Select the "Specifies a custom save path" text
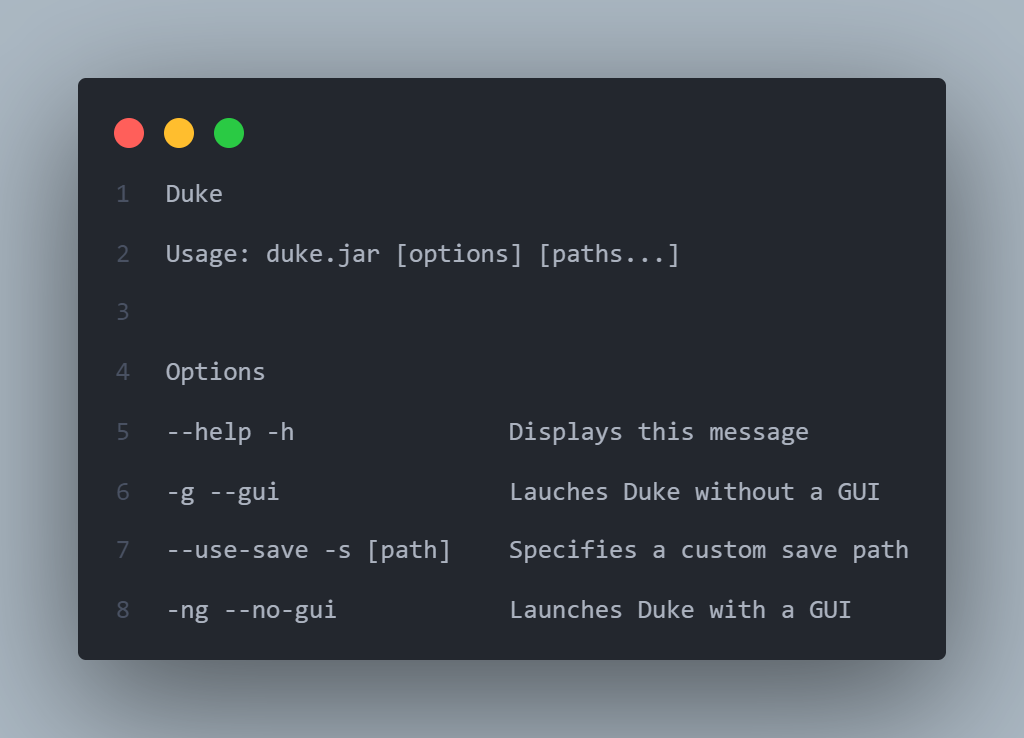Image resolution: width=1024 pixels, height=738 pixels. [x=708, y=550]
